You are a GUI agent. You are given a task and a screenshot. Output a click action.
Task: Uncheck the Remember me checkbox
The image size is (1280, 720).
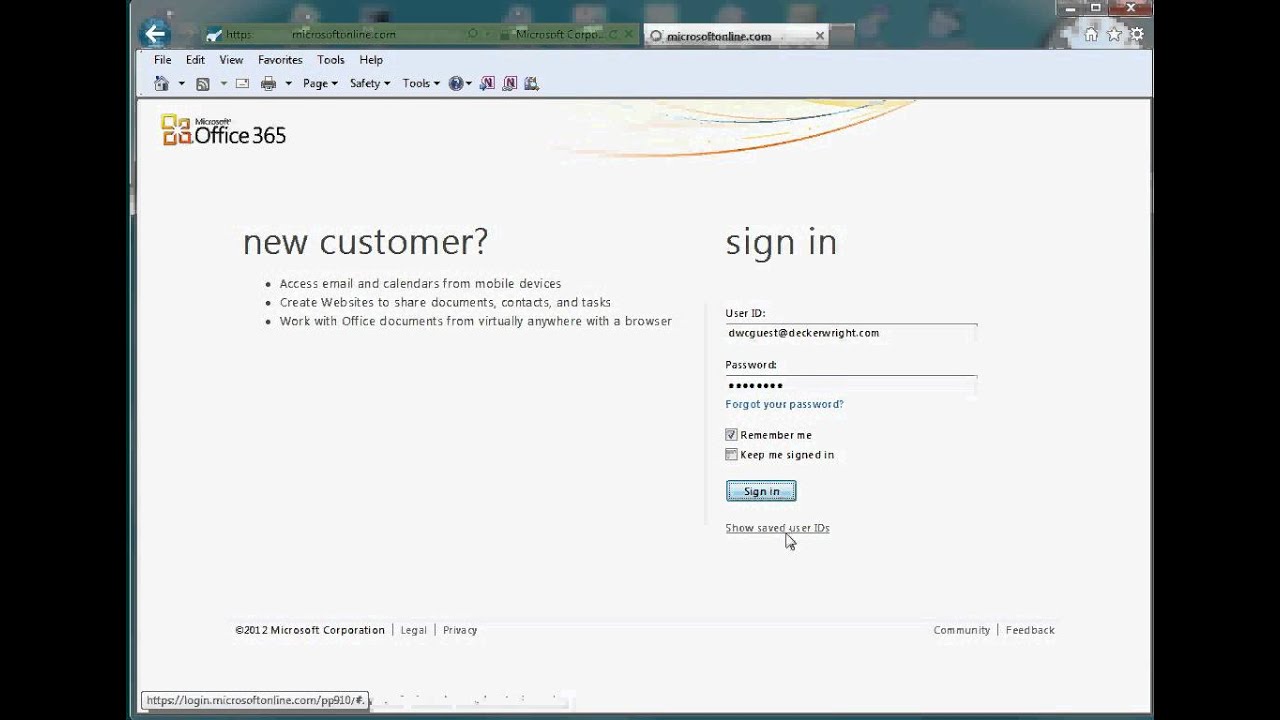[x=731, y=435]
